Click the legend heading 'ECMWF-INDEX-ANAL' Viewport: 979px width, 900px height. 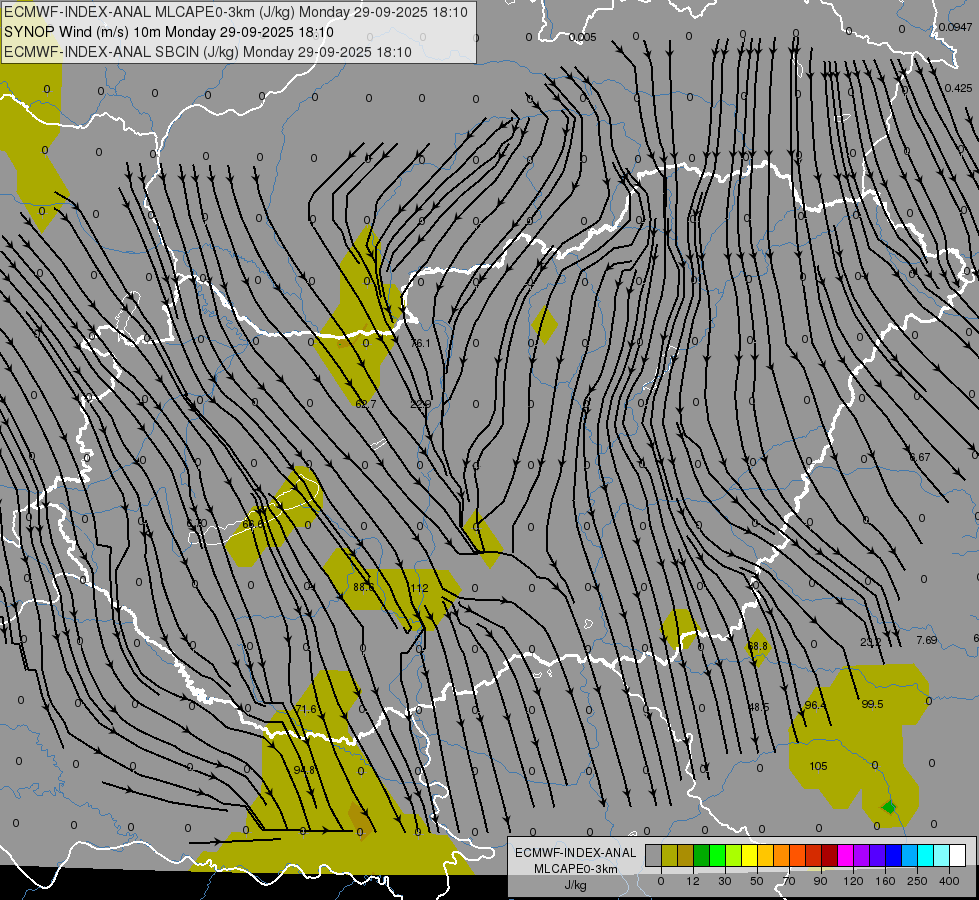pos(576,853)
